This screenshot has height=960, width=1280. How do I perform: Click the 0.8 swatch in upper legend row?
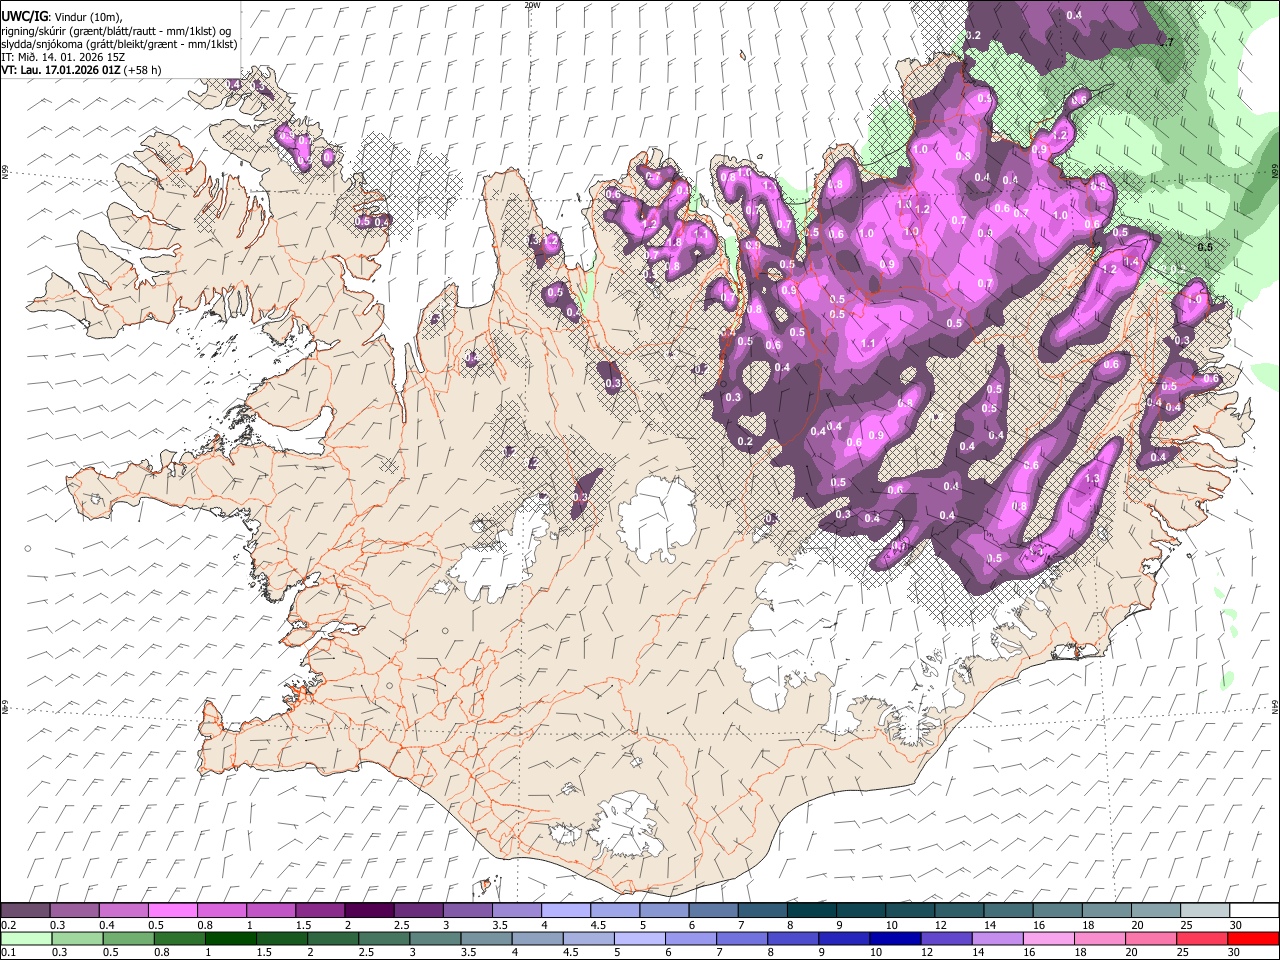click(x=222, y=911)
